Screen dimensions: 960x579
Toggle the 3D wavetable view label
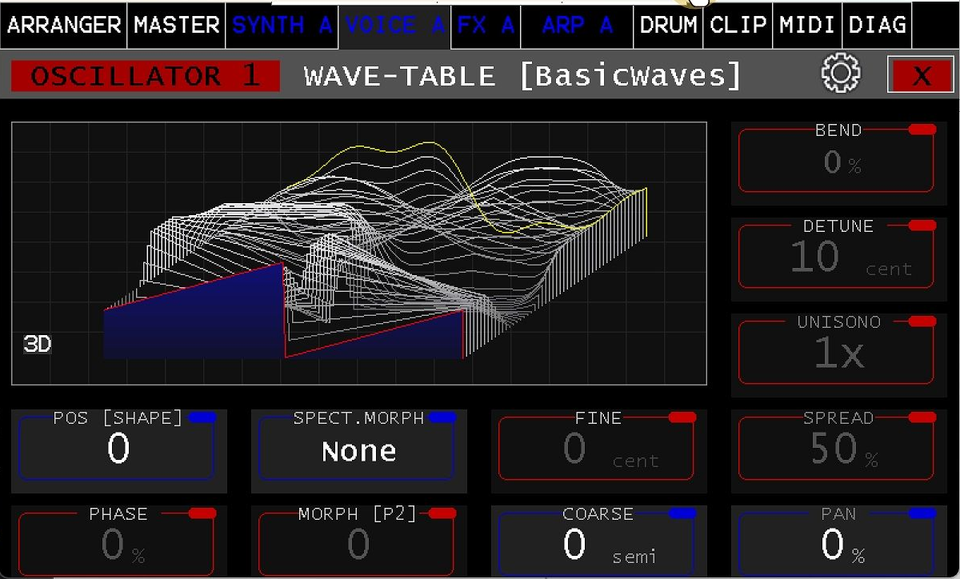pyautogui.click(x=37, y=345)
